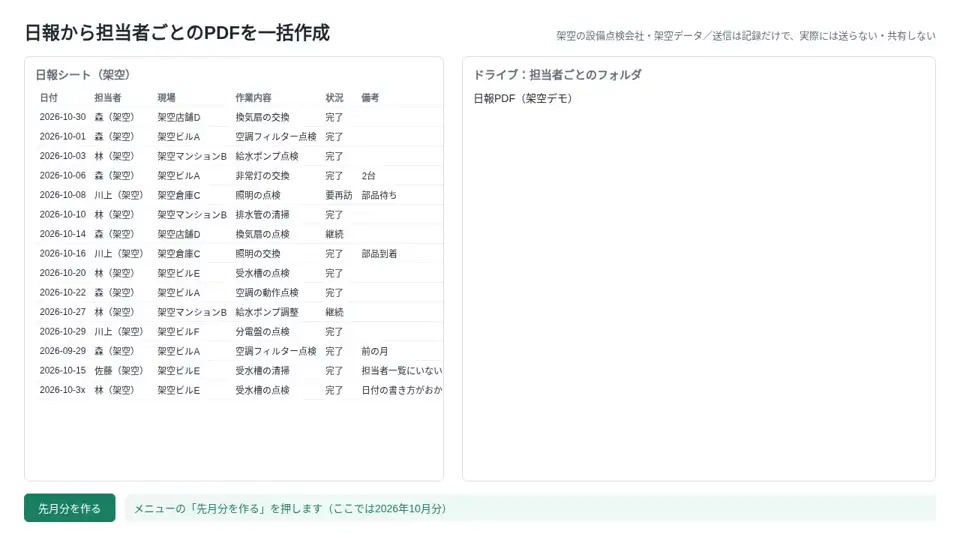This screenshot has height=540, width=960.
Task: Select the malformed date cell 2026-10-3x
Action: (62, 390)
